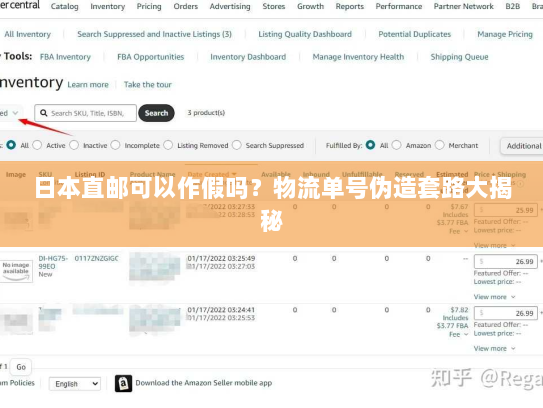The width and height of the screenshot is (543, 408).
Task: Click Listing ID 0117ZNZGIGC
Action: pos(97,258)
